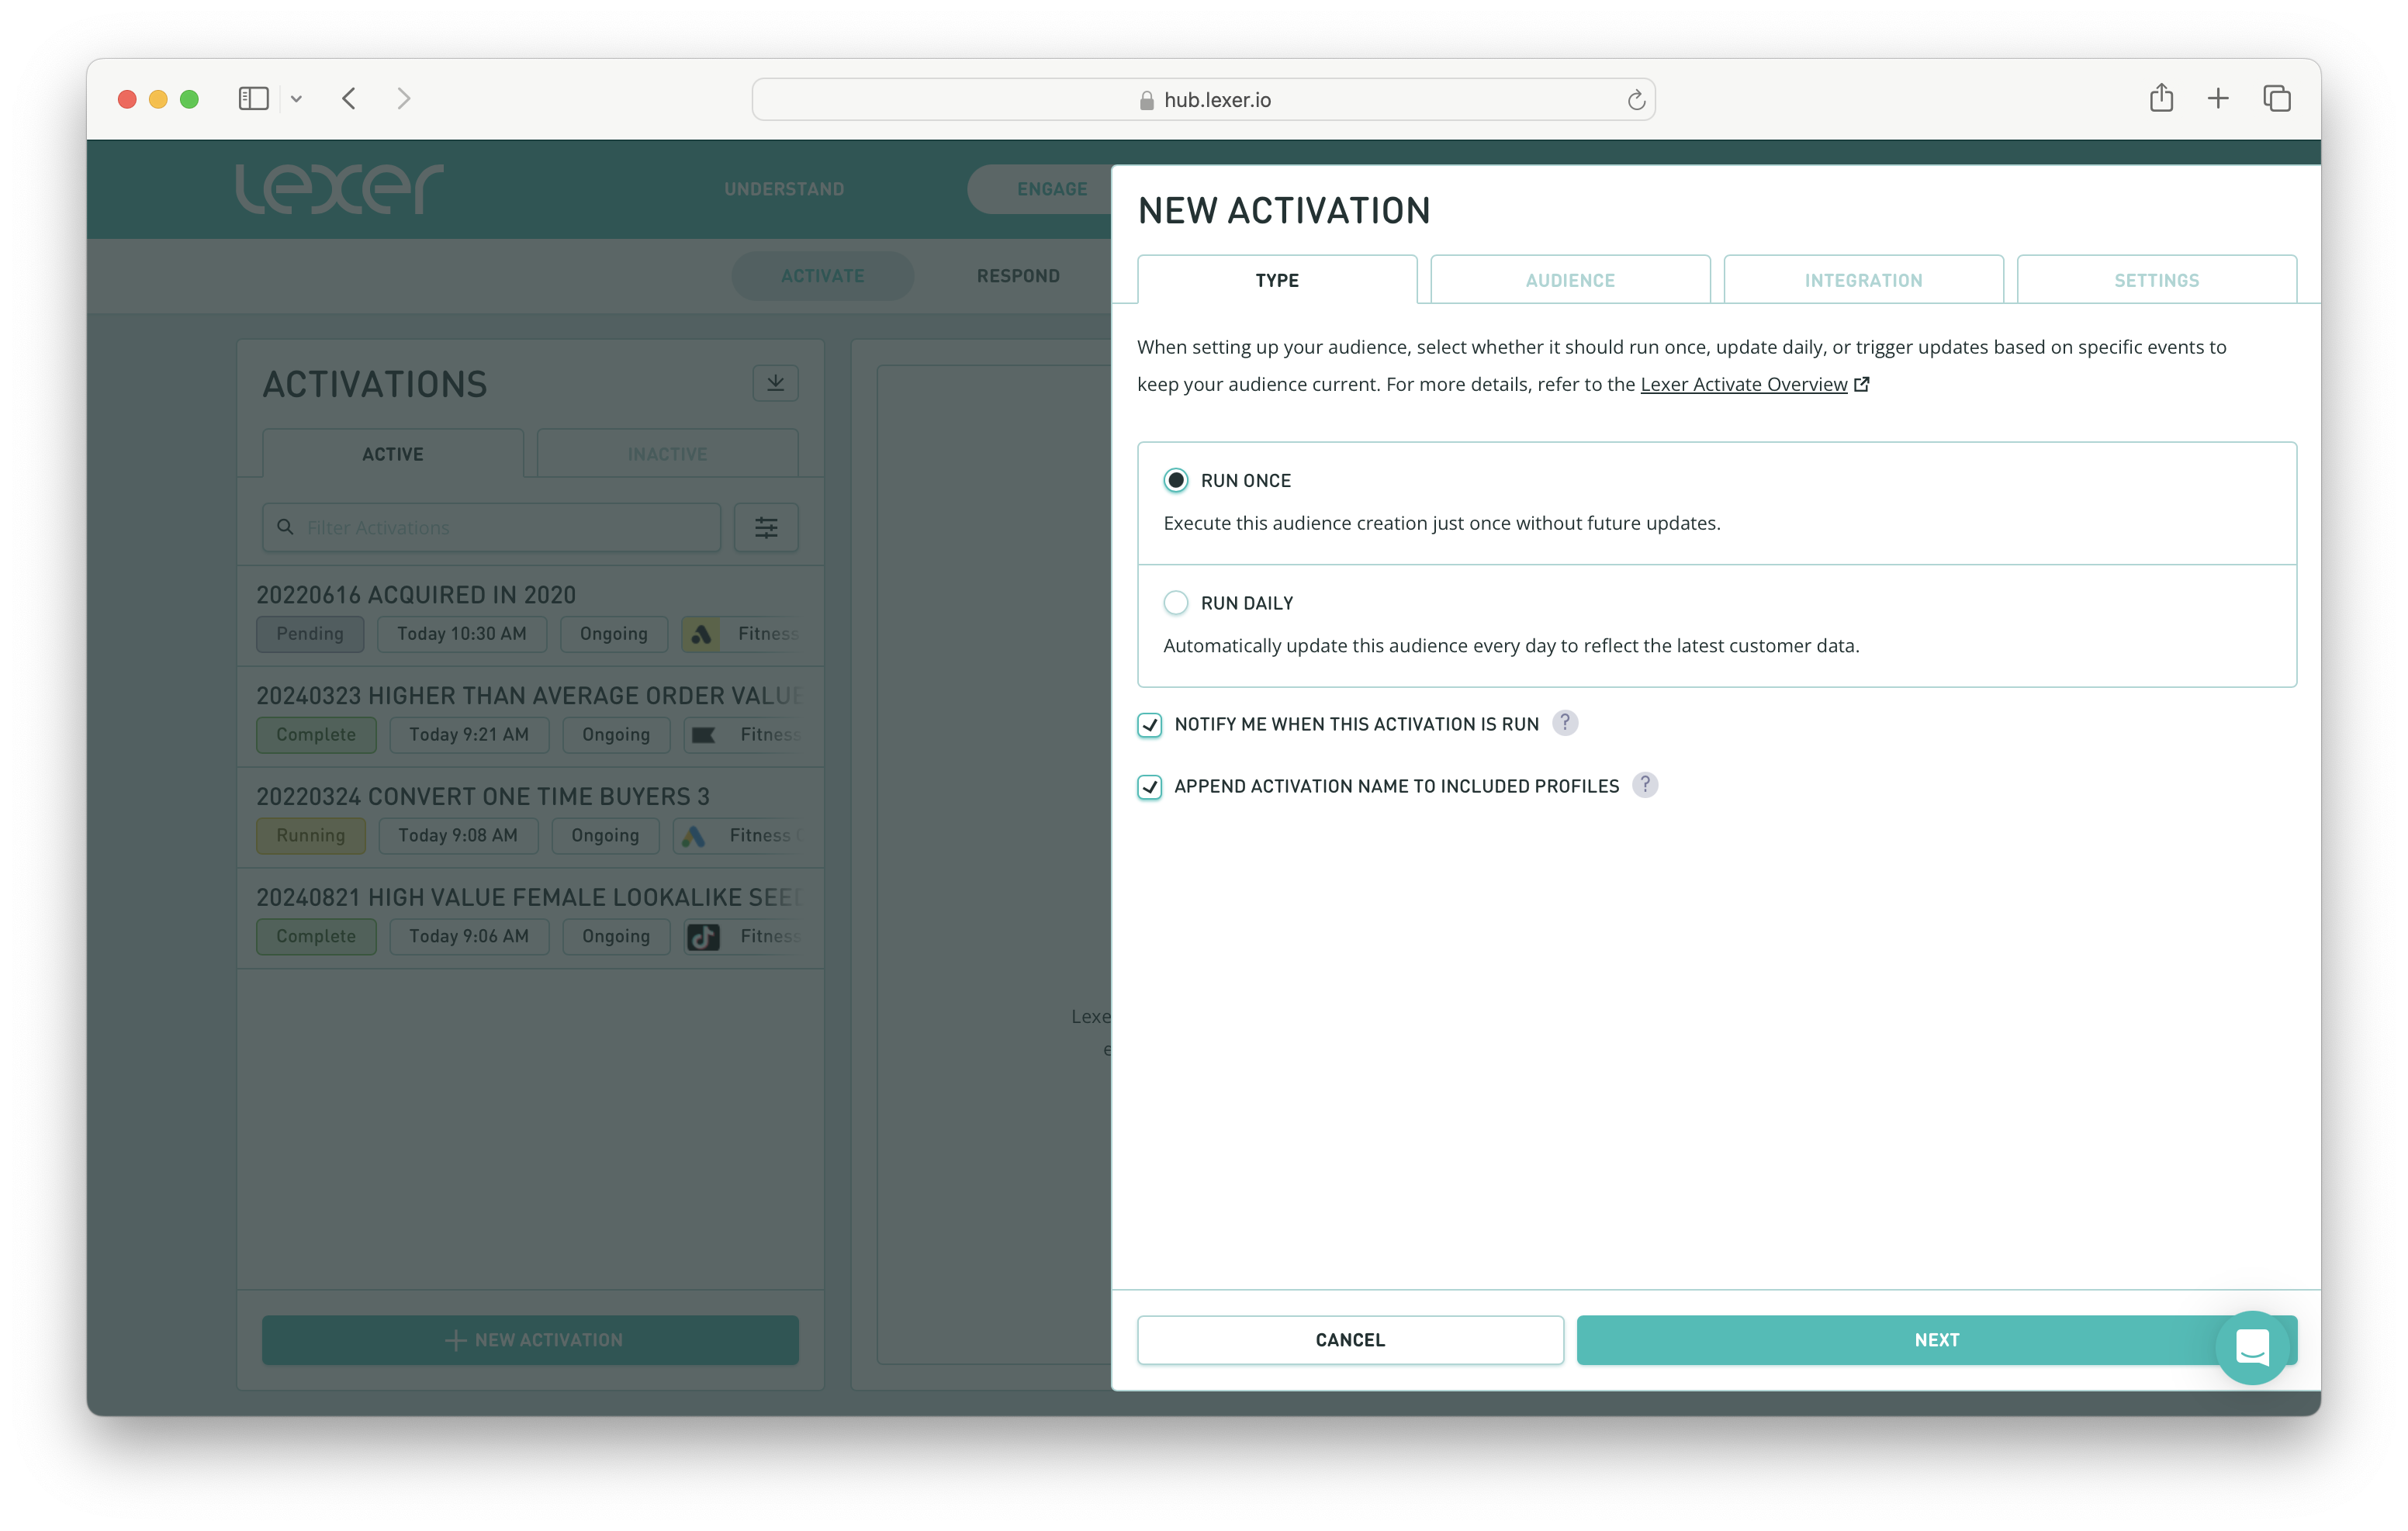
Task: Download activations with the export icon
Action: click(x=775, y=383)
